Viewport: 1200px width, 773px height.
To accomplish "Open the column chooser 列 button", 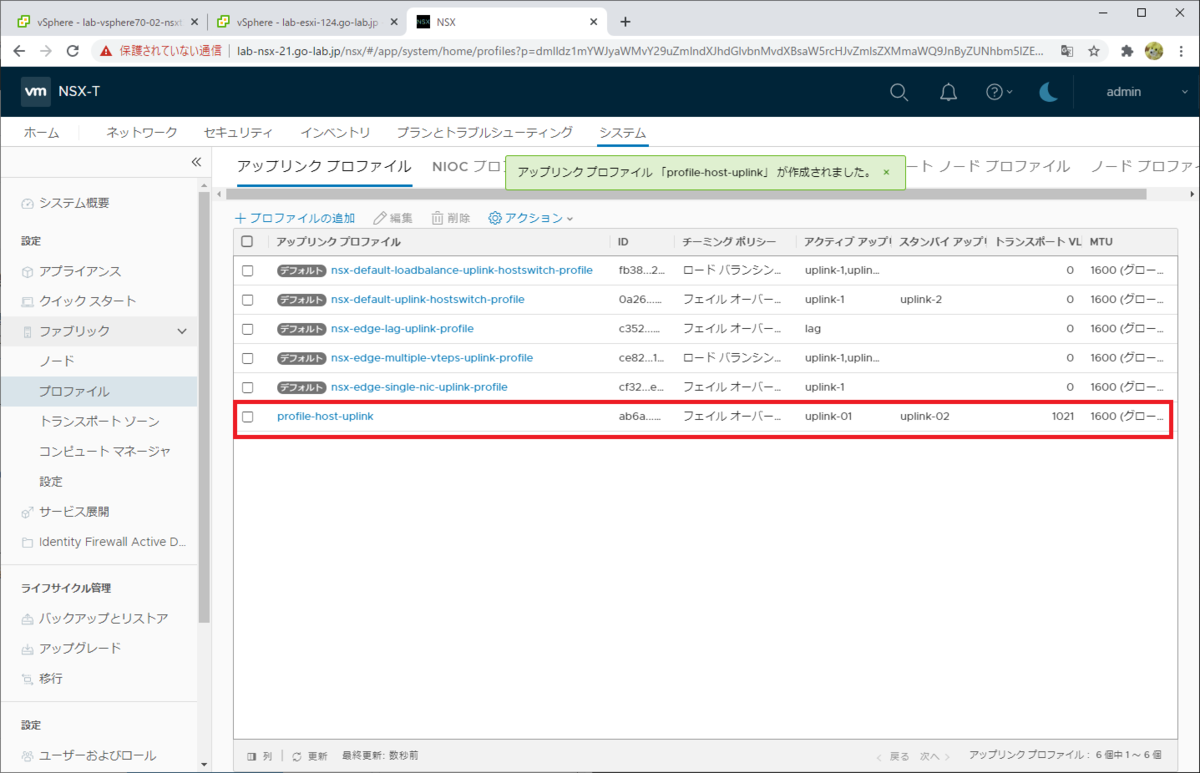I will click(258, 757).
